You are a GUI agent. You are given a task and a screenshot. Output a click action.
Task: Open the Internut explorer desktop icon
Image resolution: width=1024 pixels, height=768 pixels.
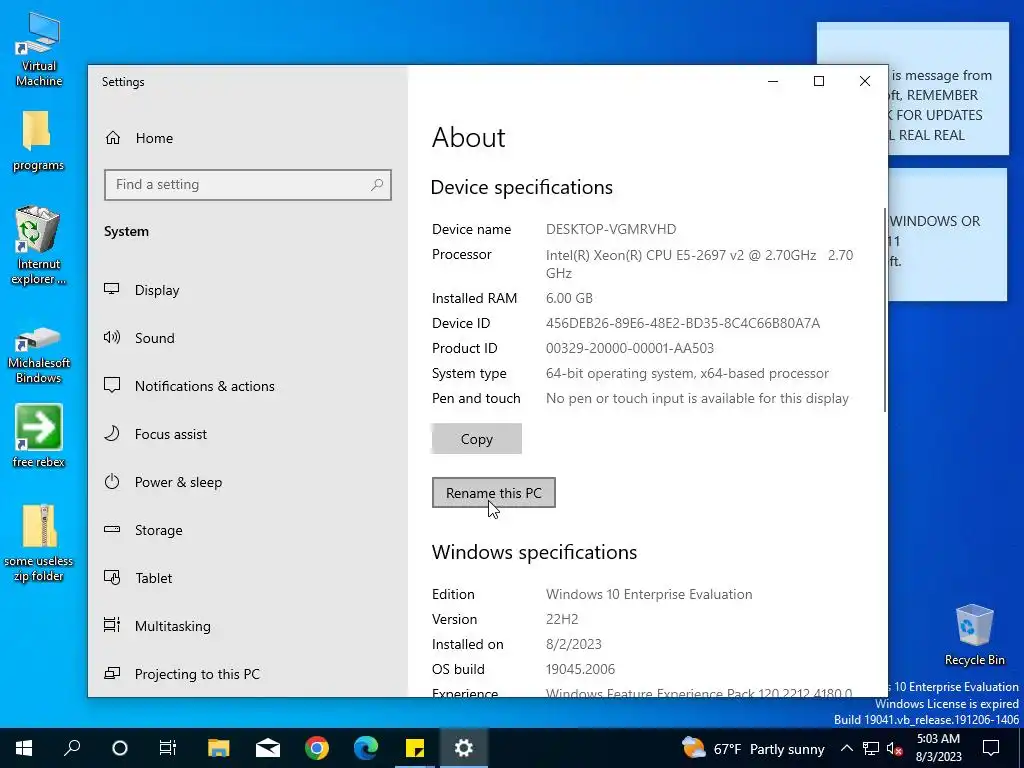pyautogui.click(x=39, y=245)
